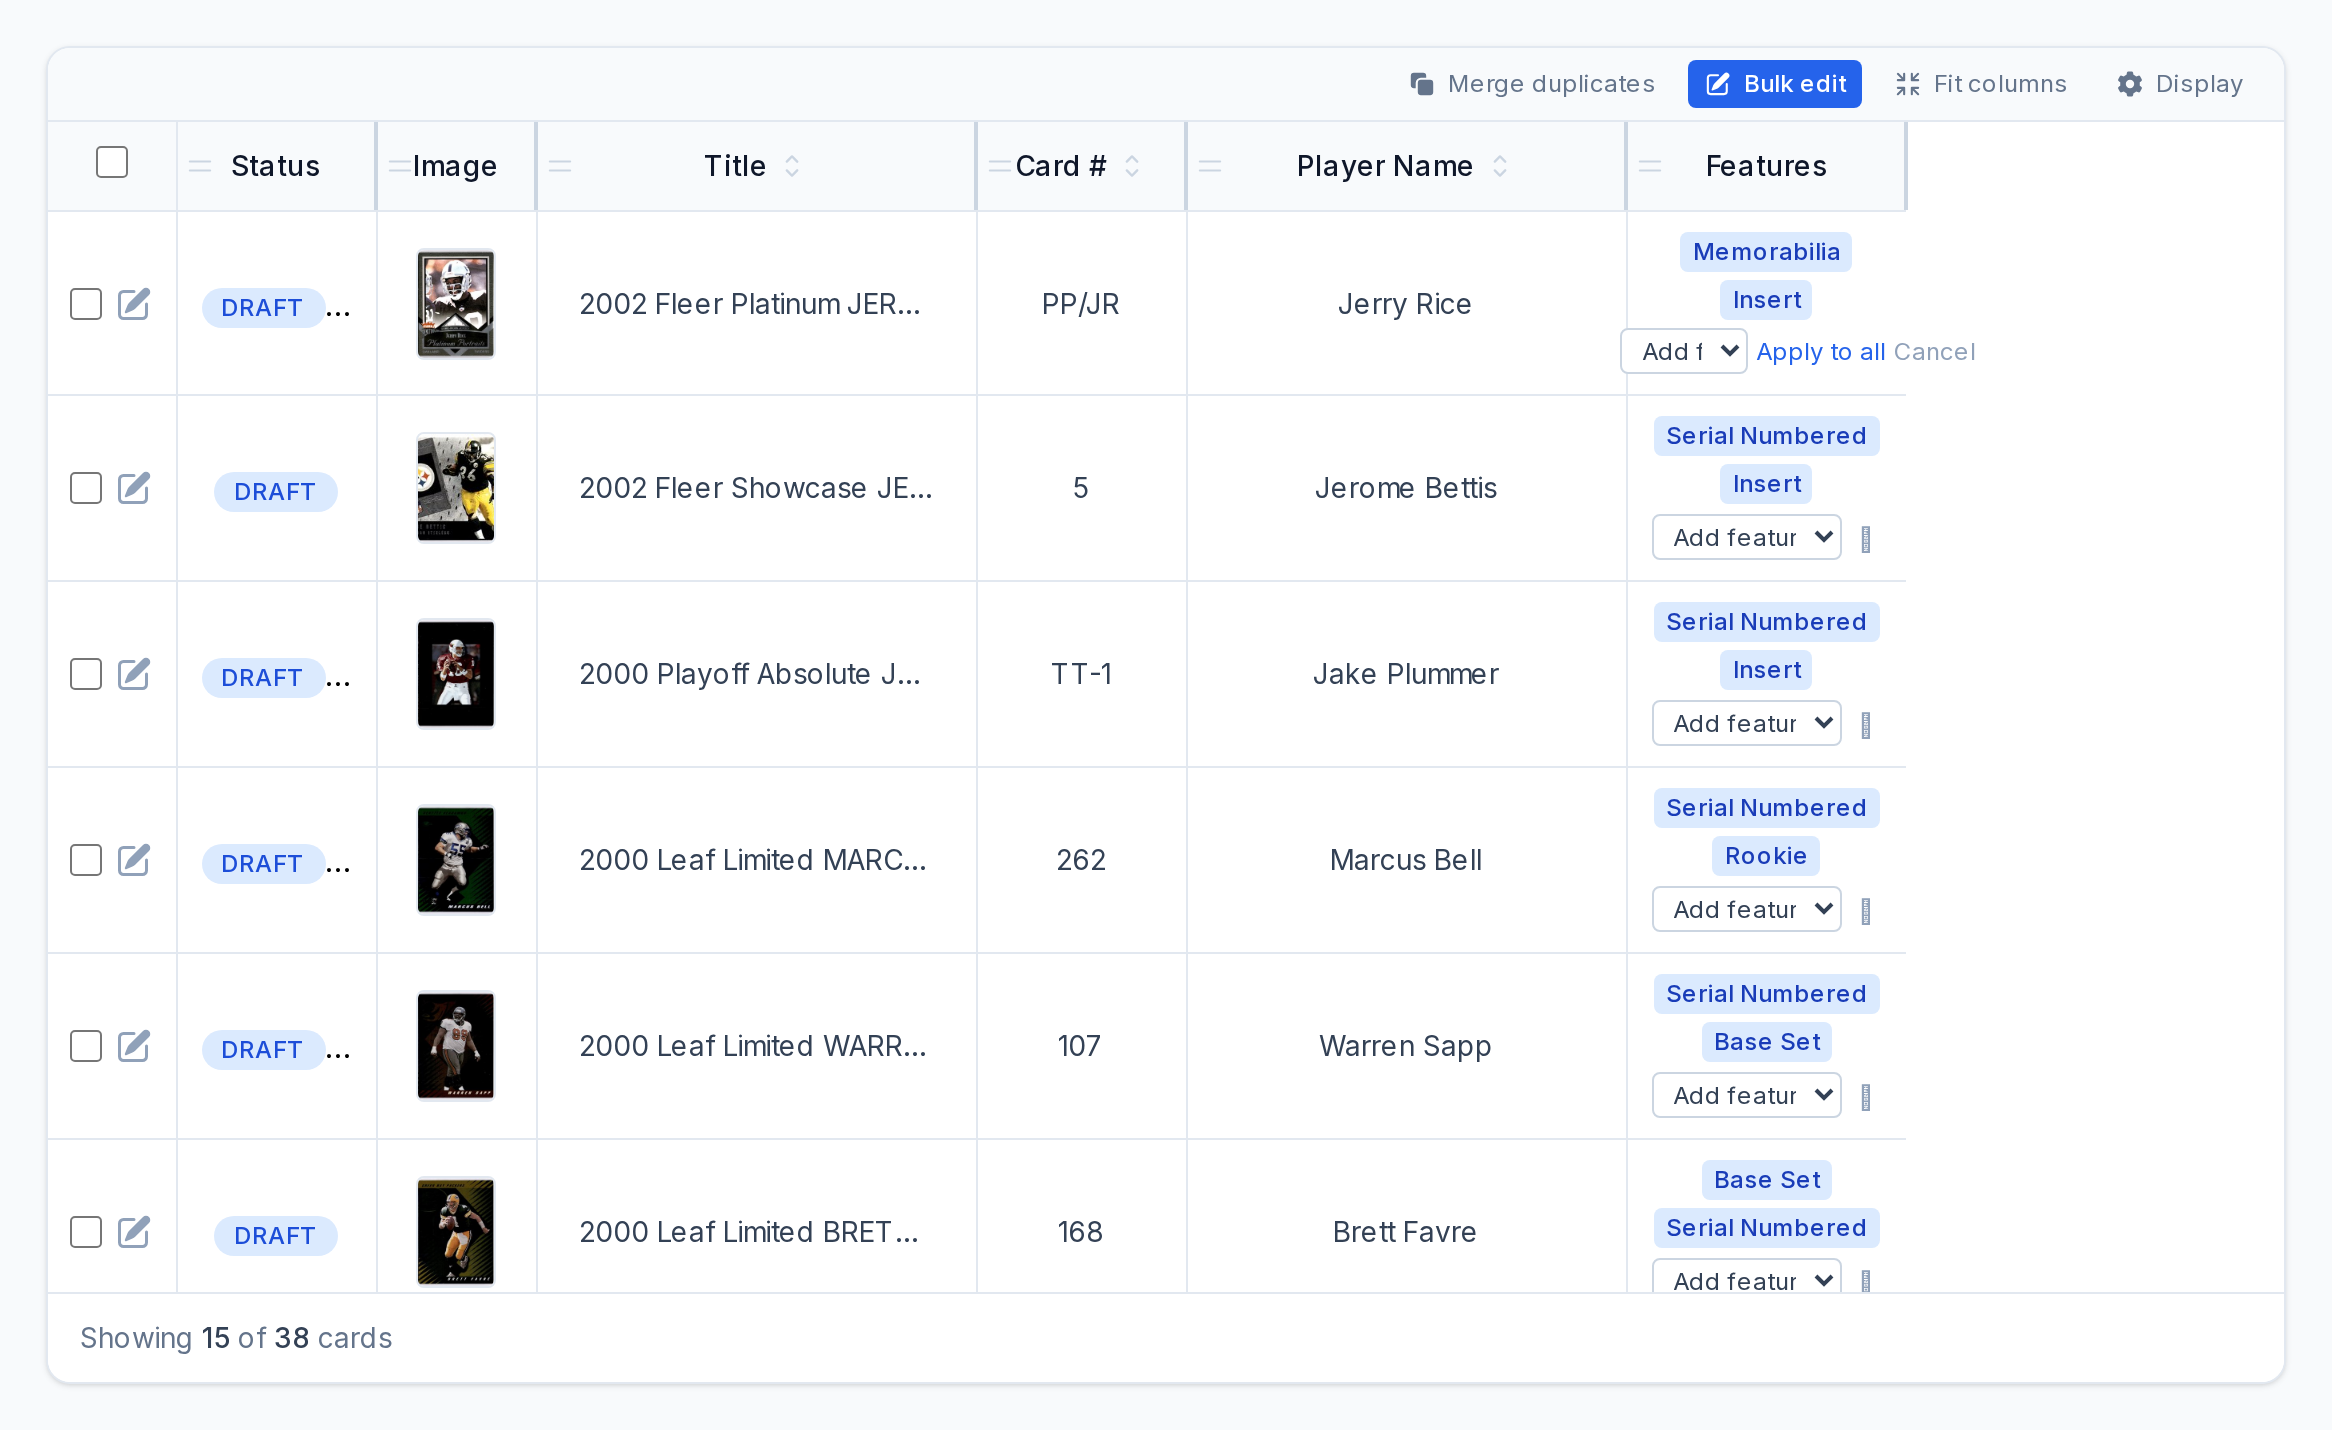This screenshot has height=1430, width=2332.
Task: Open the Jerome Bettis card thumbnail
Action: [456, 488]
